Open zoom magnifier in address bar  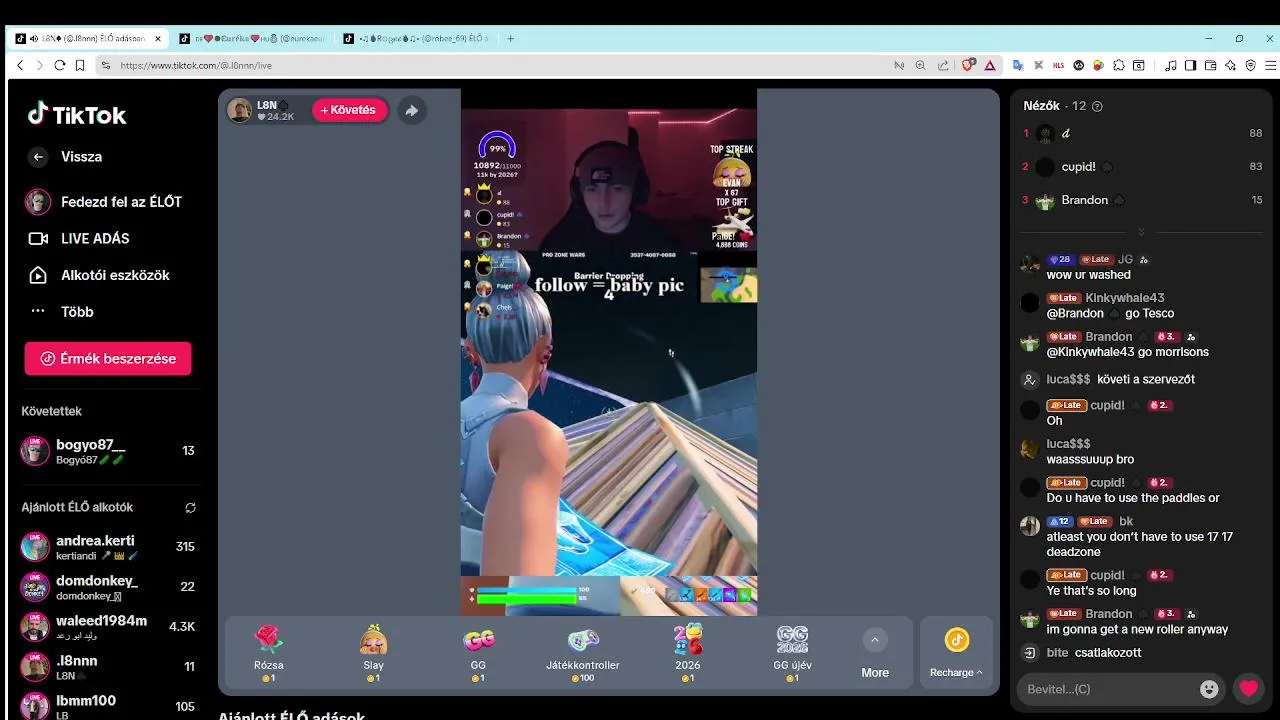tap(921, 65)
